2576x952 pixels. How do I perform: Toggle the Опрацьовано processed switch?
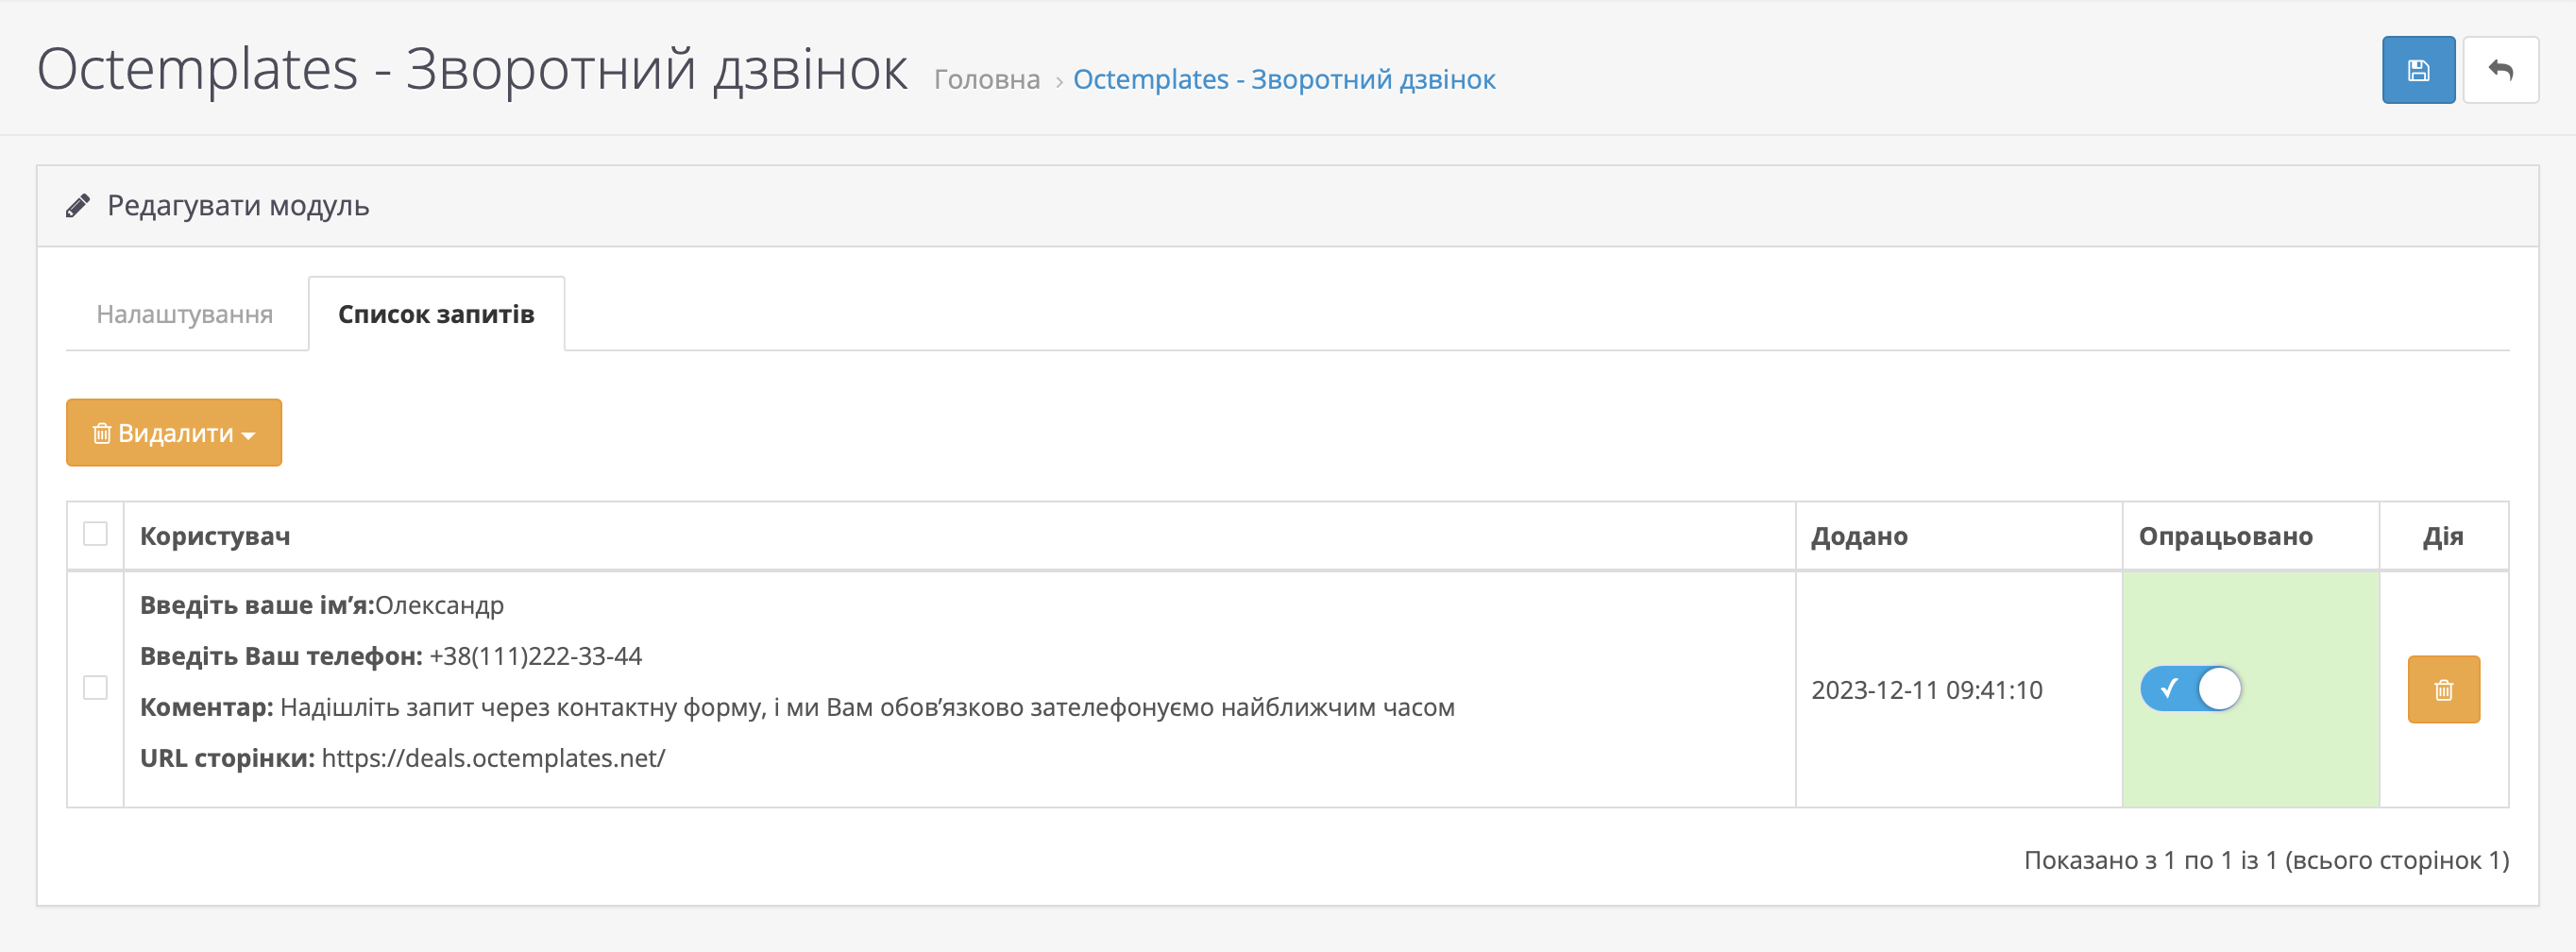(x=2190, y=689)
